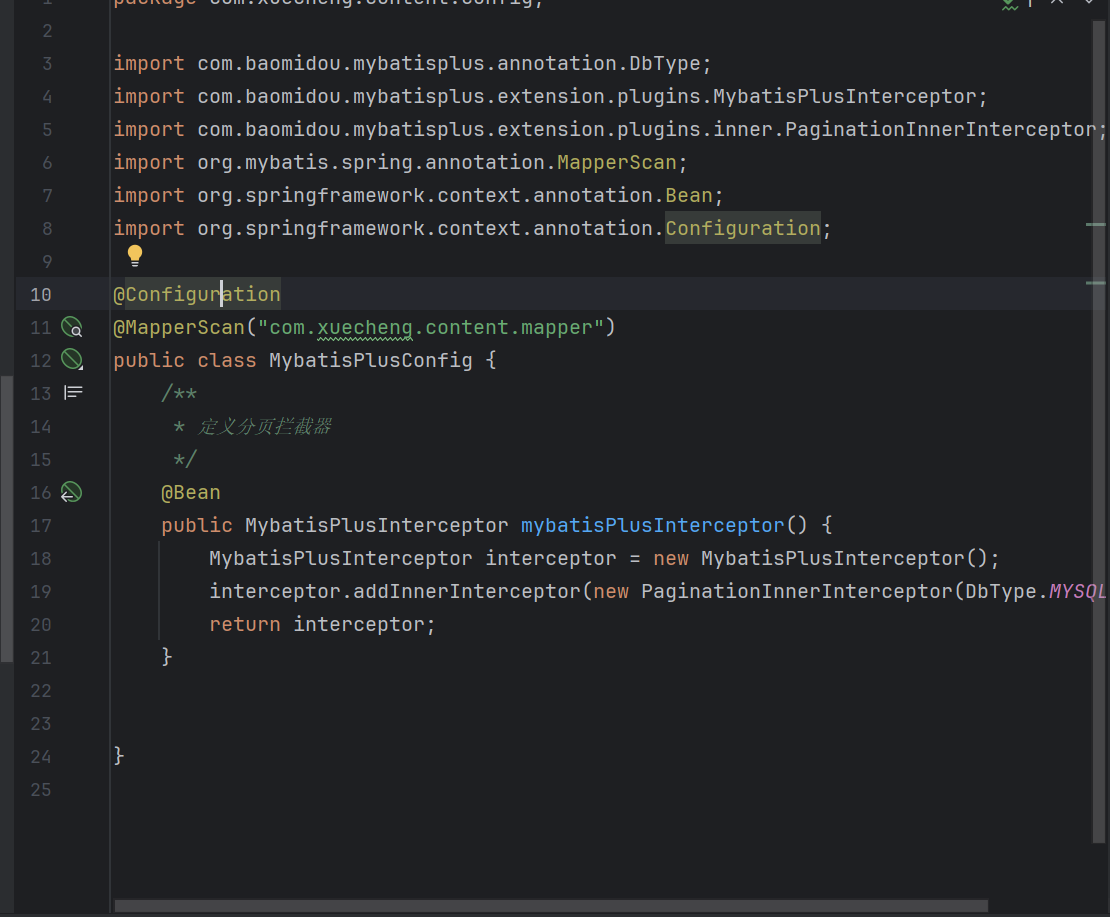
Task: Click the closing brace on line 24
Action: [119, 756]
